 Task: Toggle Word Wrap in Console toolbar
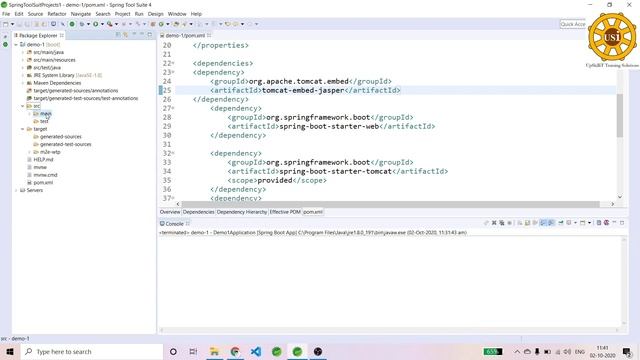535,223
